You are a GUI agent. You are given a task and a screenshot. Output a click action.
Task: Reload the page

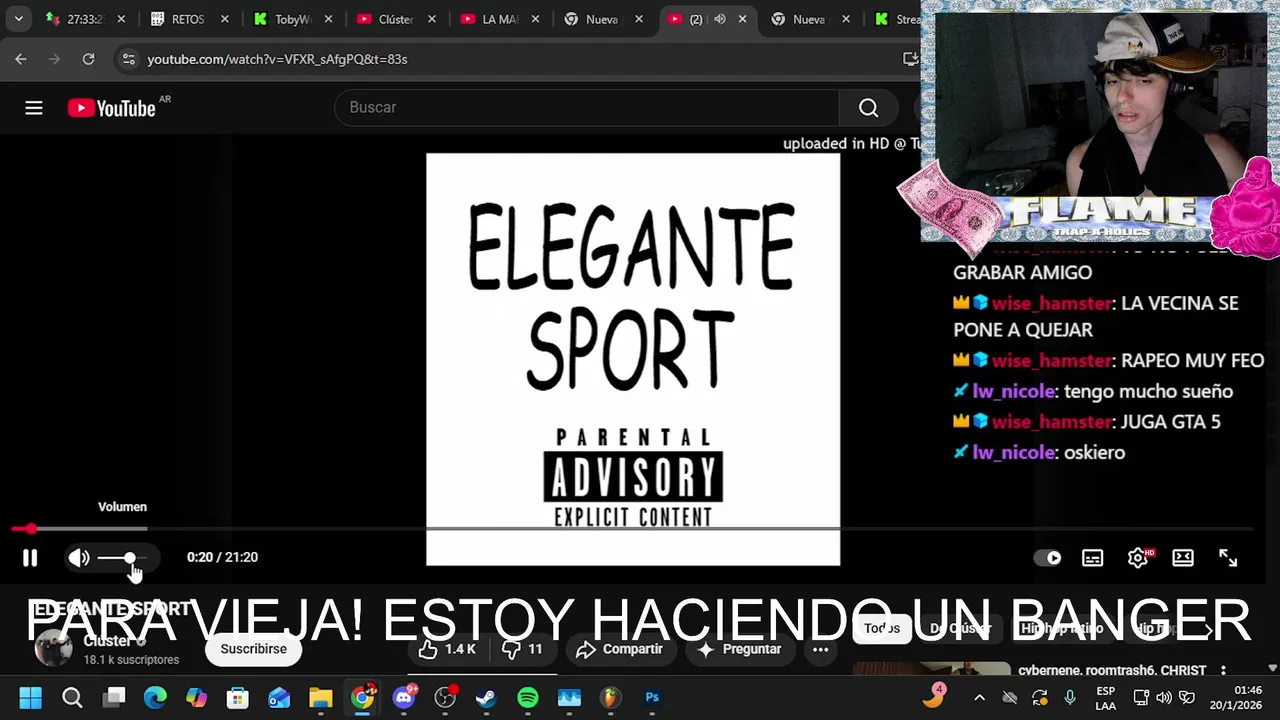(x=88, y=59)
